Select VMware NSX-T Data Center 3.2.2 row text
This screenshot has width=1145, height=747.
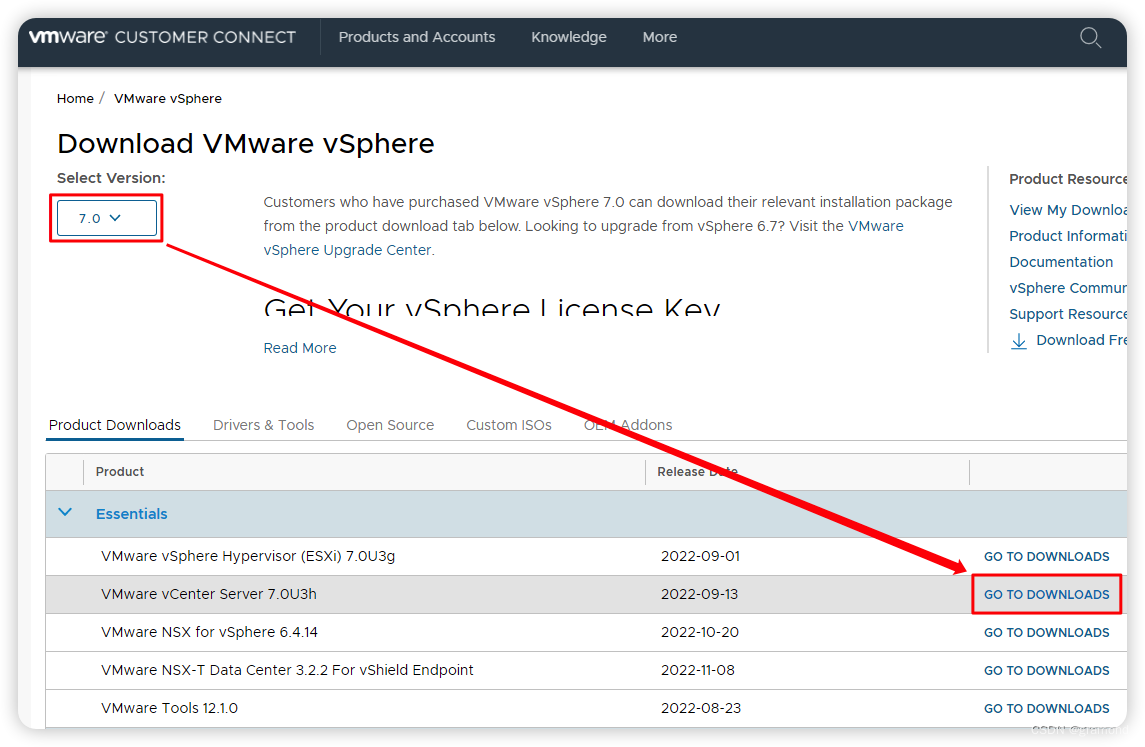287,670
